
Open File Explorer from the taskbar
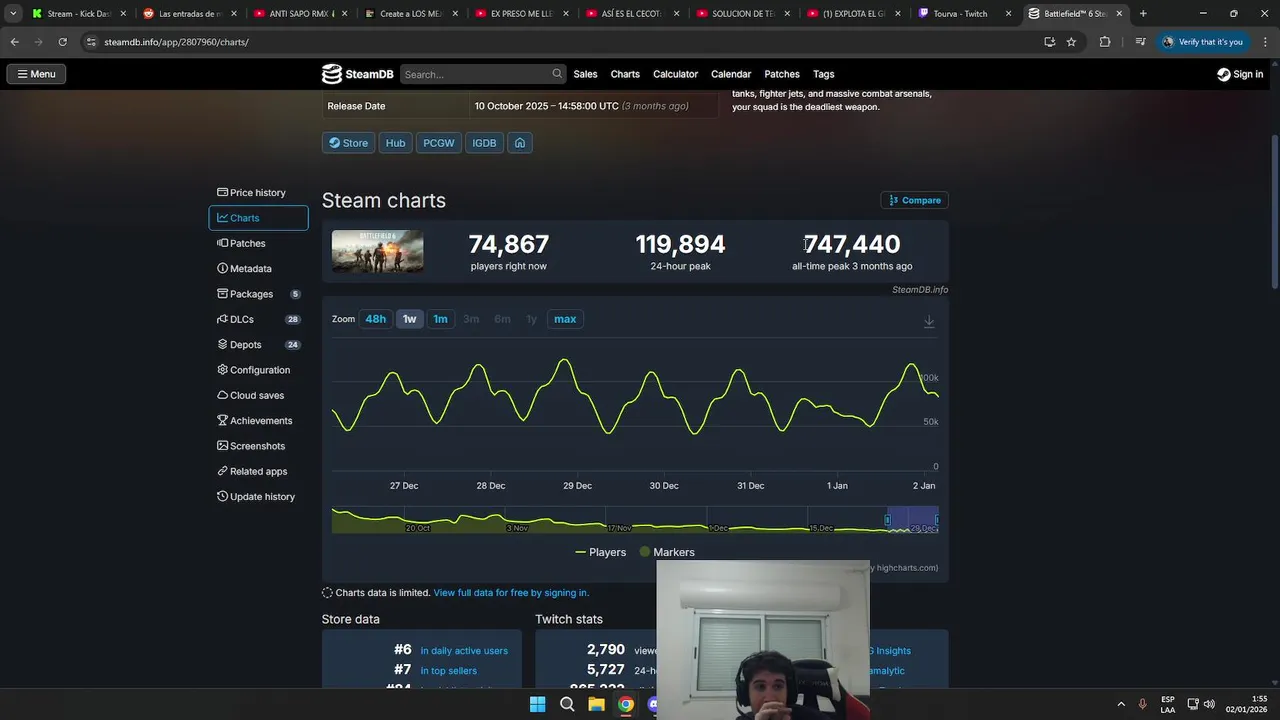click(596, 704)
